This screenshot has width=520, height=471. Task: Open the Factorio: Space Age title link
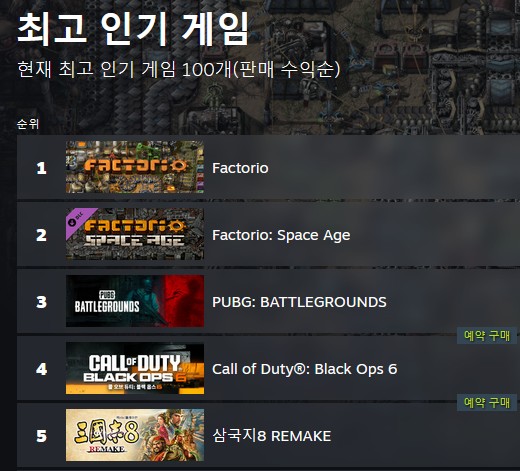[x=281, y=235]
